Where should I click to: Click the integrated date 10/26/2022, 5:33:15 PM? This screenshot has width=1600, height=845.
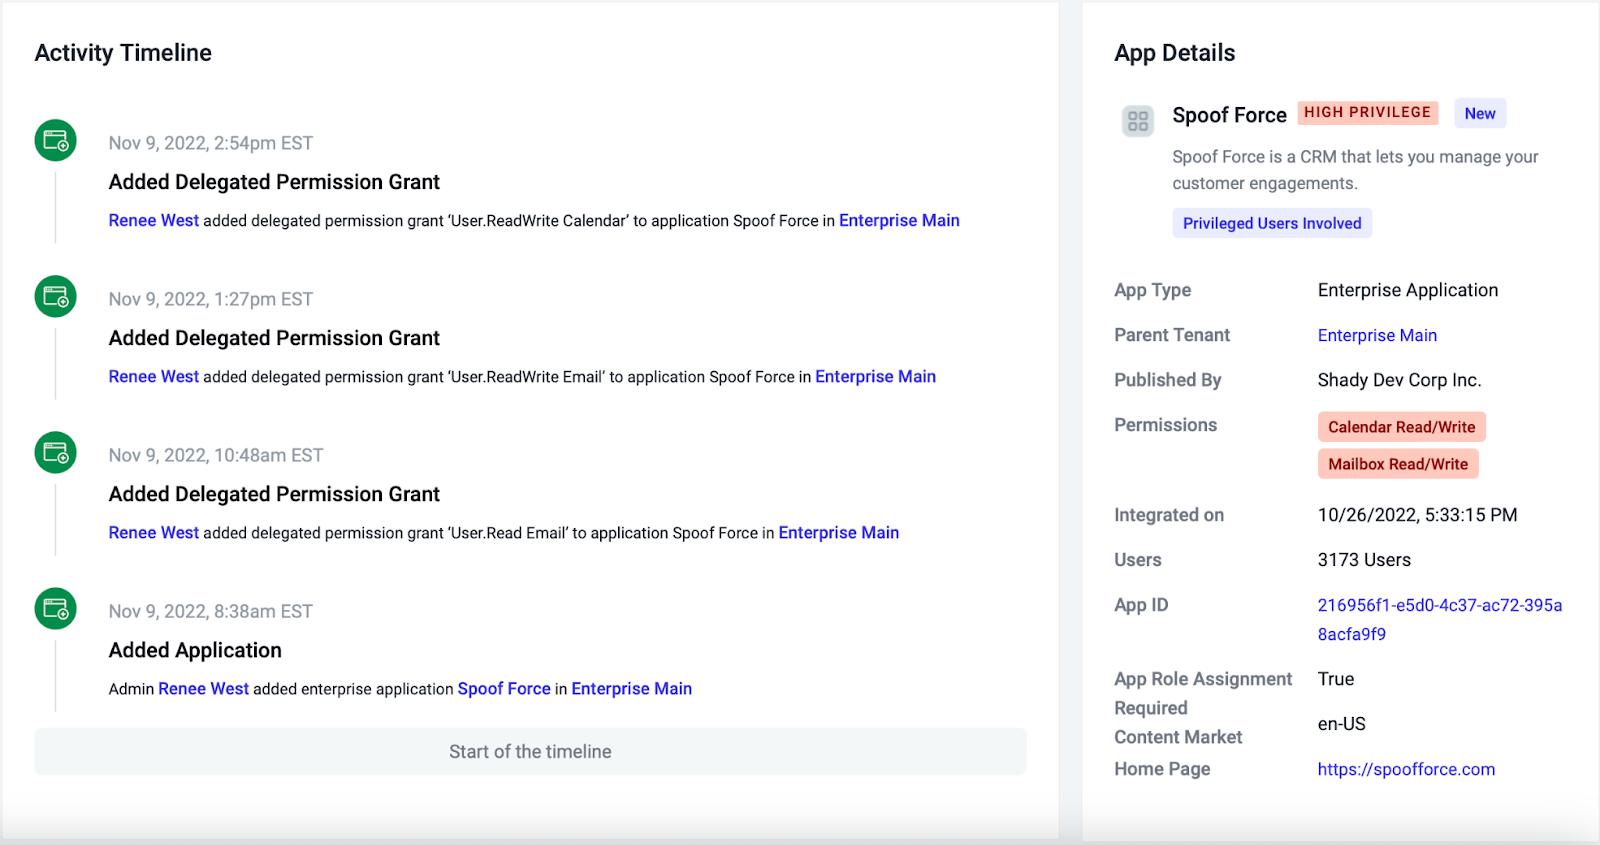point(1417,515)
